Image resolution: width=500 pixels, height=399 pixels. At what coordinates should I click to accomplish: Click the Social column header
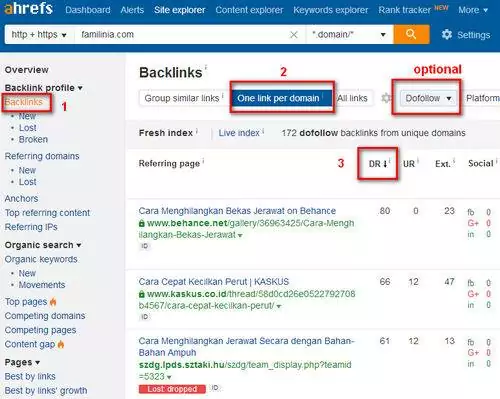point(480,163)
